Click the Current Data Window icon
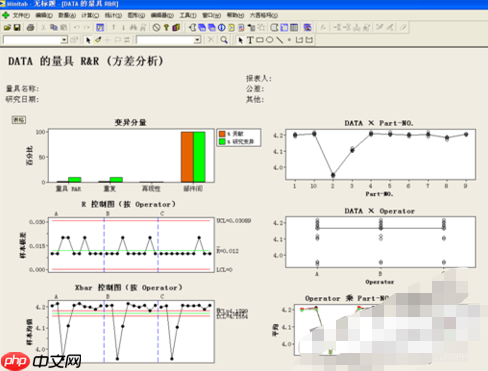The width and height of the screenshot is (488, 371). [x=284, y=27]
